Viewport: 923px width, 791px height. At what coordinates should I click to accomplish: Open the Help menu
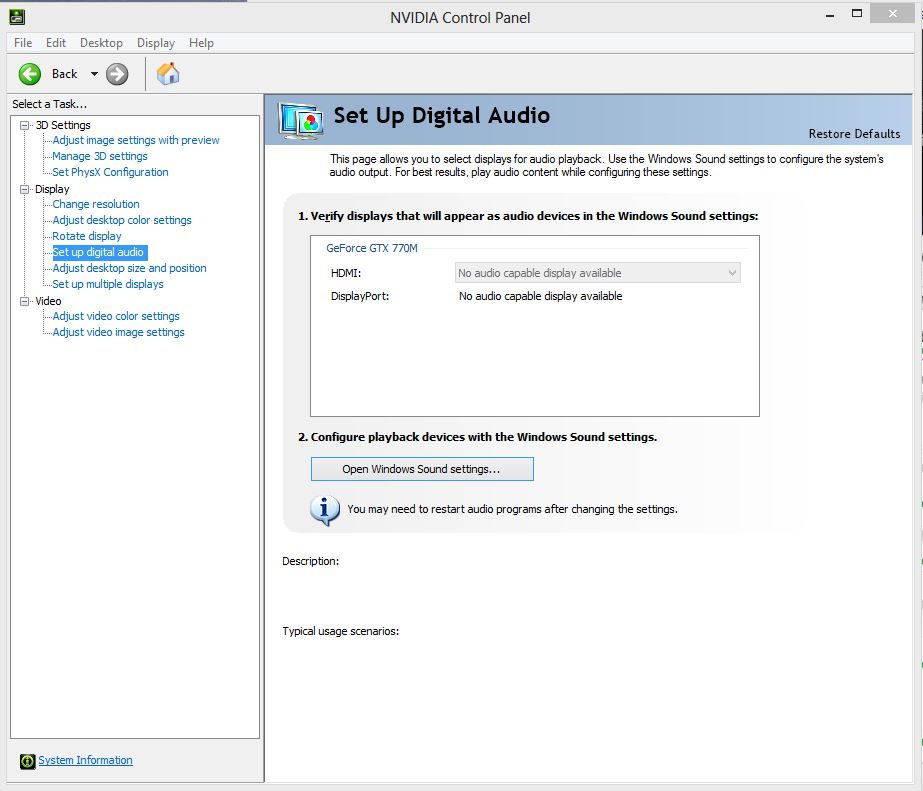pyautogui.click(x=201, y=43)
